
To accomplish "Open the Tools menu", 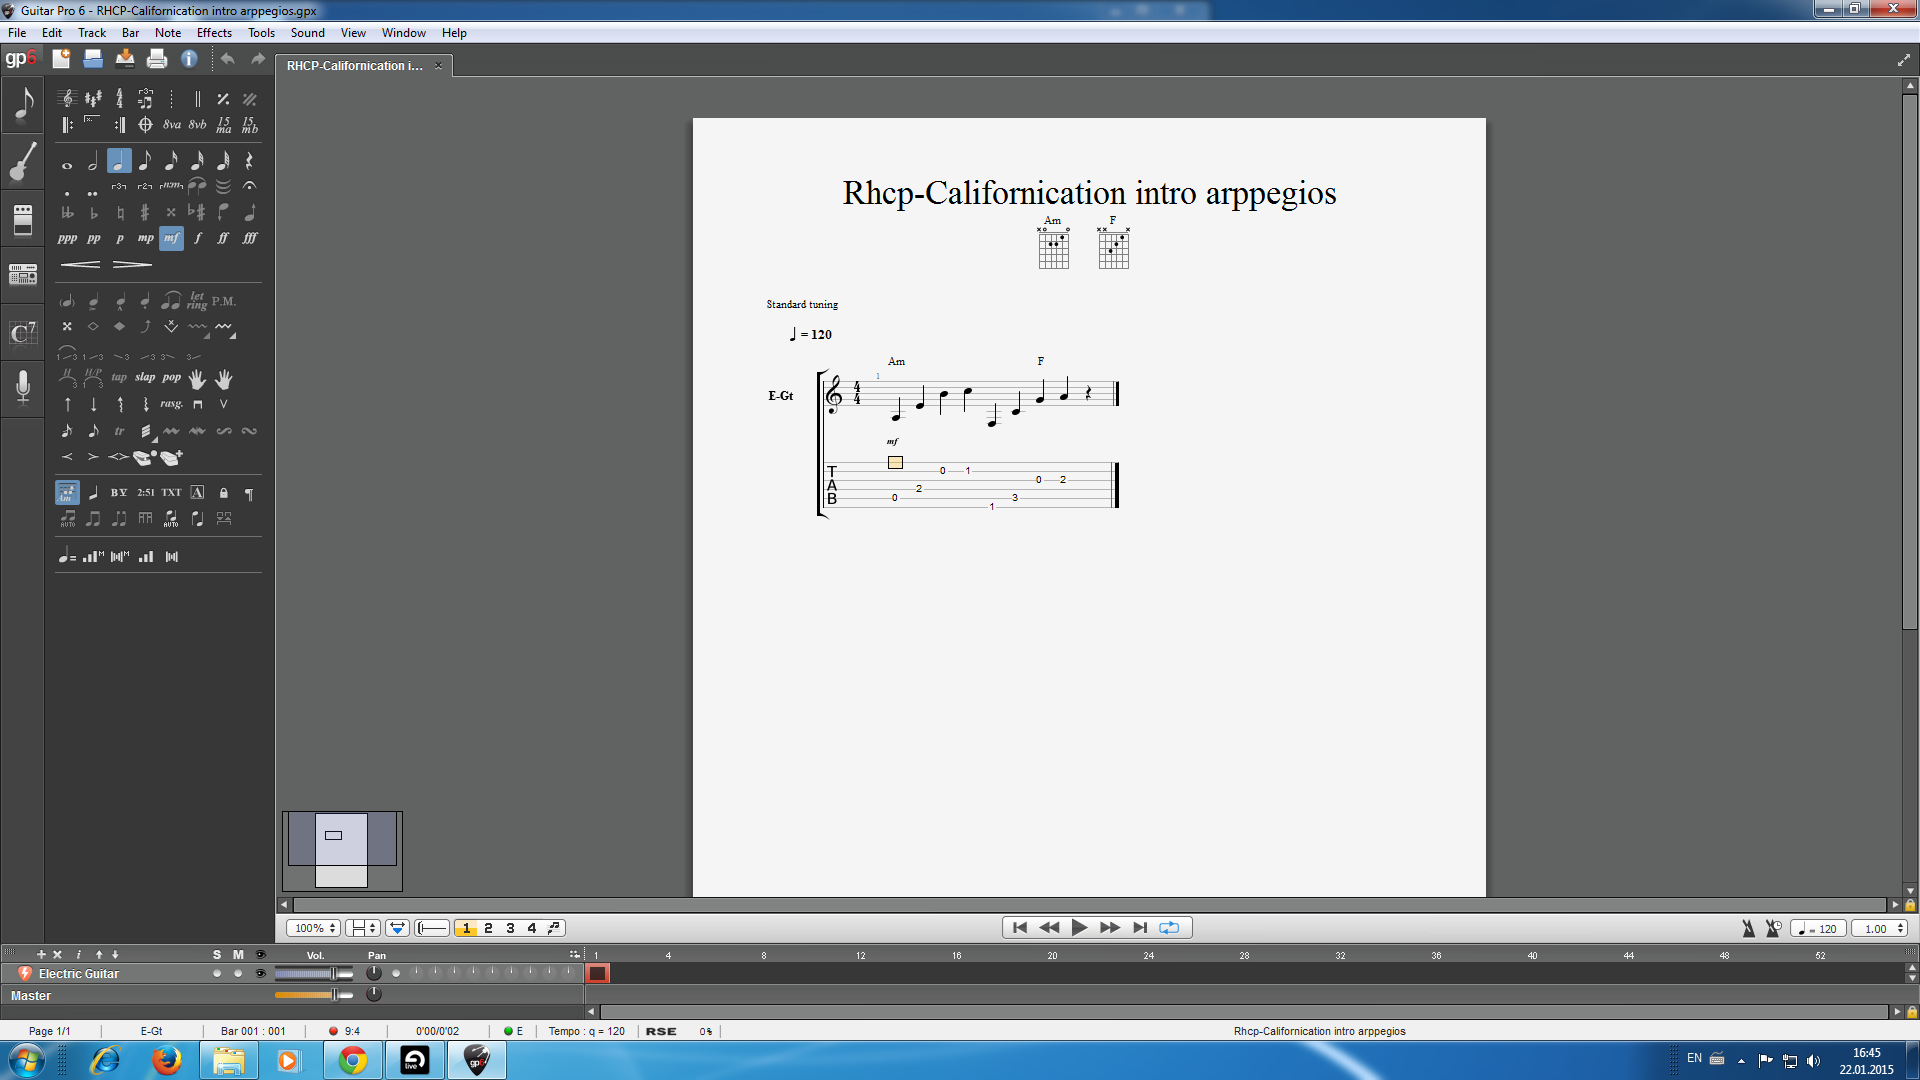I will [261, 33].
